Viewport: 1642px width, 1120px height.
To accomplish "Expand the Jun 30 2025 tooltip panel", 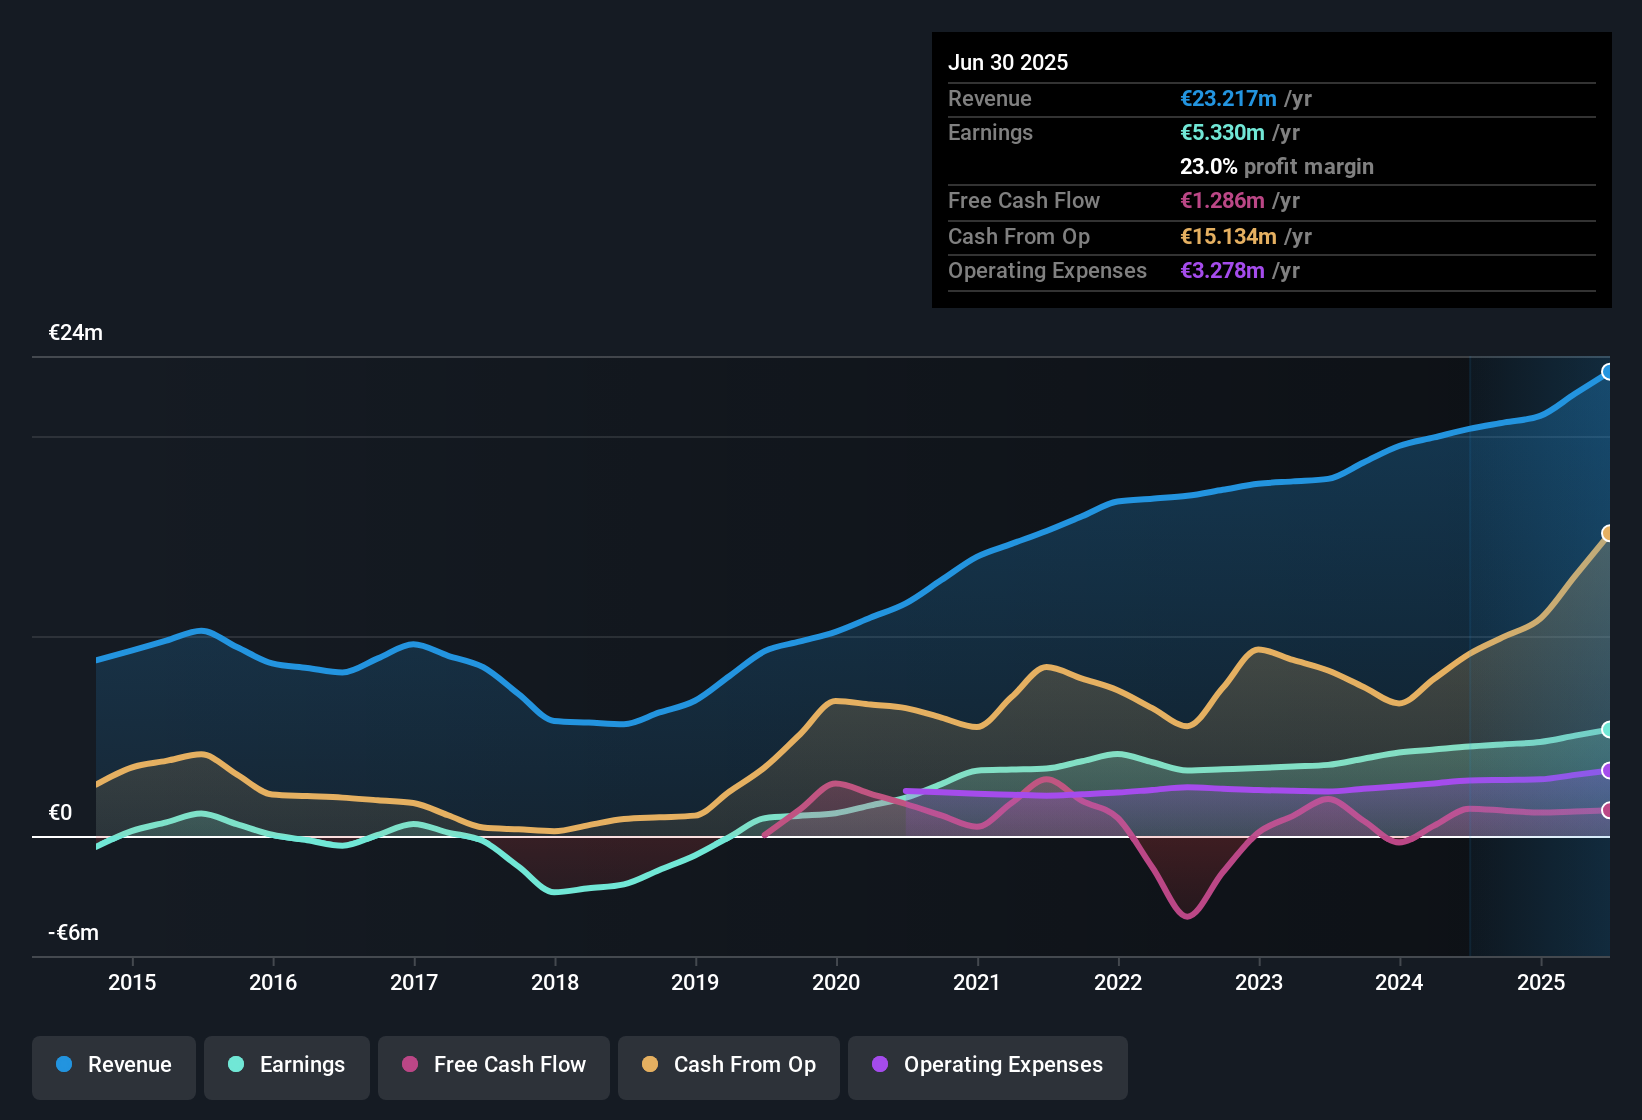I will [x=1009, y=62].
